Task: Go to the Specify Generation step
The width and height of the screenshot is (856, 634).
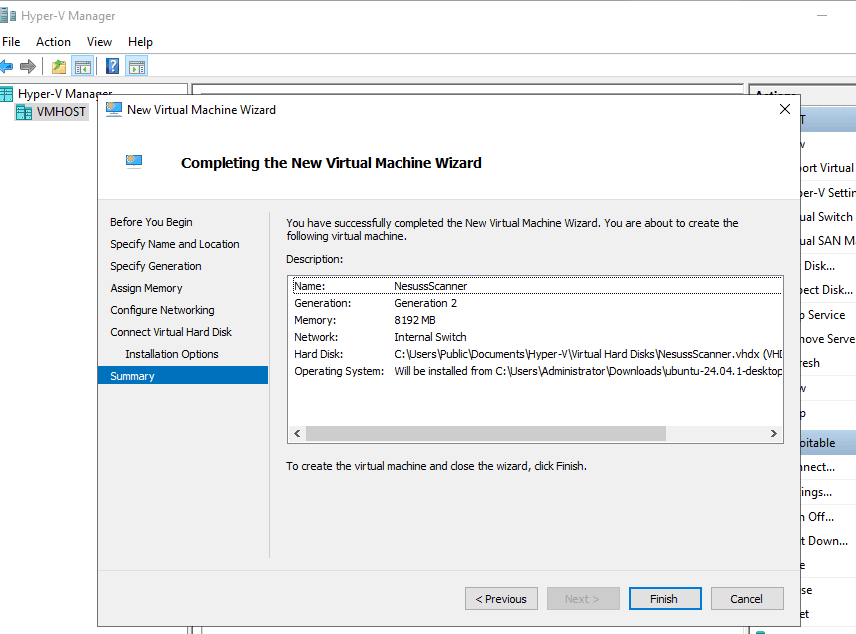Action: (156, 266)
